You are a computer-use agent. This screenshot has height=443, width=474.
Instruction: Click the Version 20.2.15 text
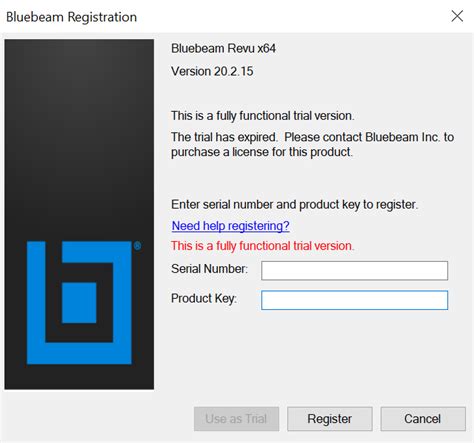[212, 71]
